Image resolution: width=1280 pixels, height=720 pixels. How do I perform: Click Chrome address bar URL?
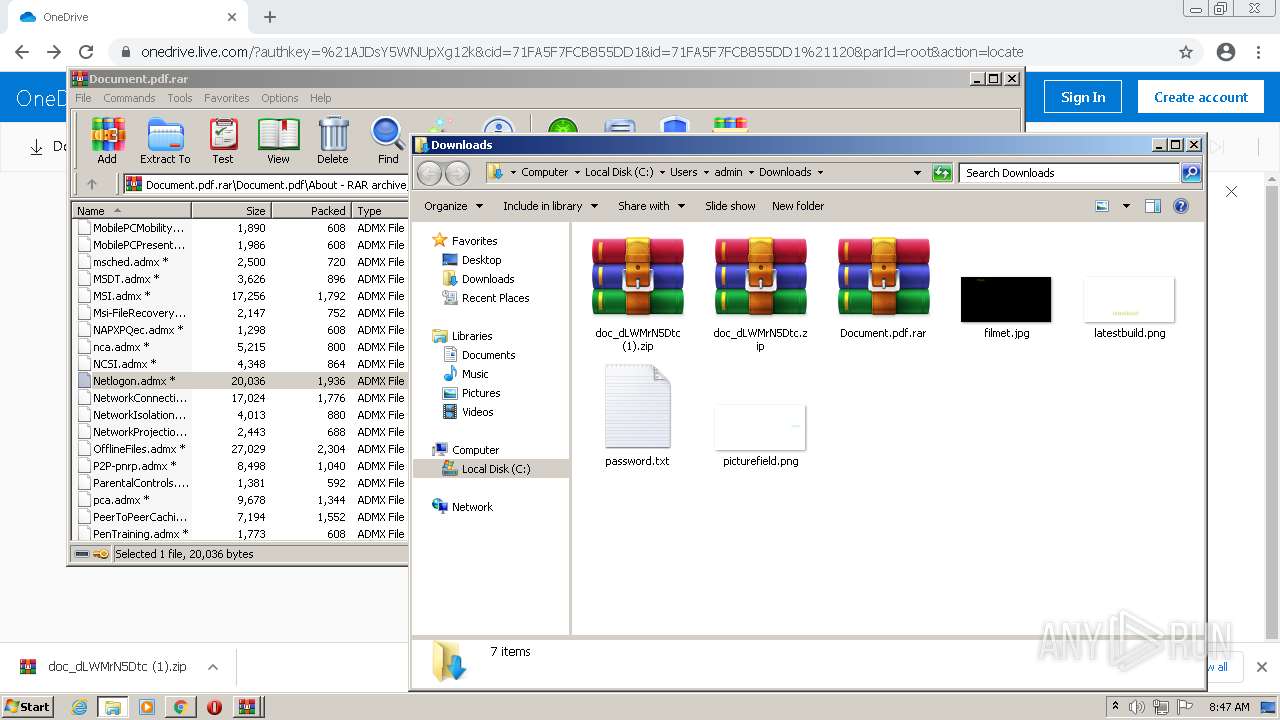[581, 52]
